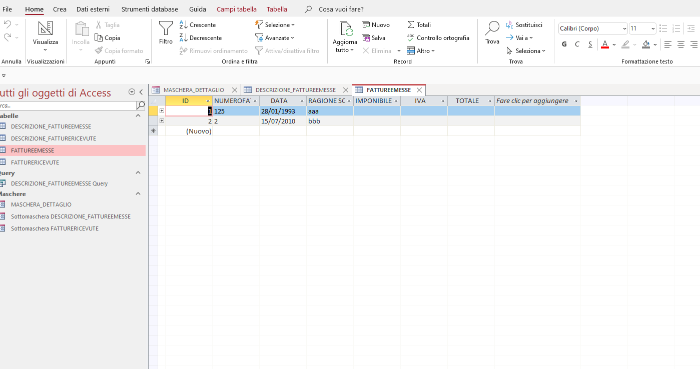Collapse the Tabelle group chevron

(138, 116)
